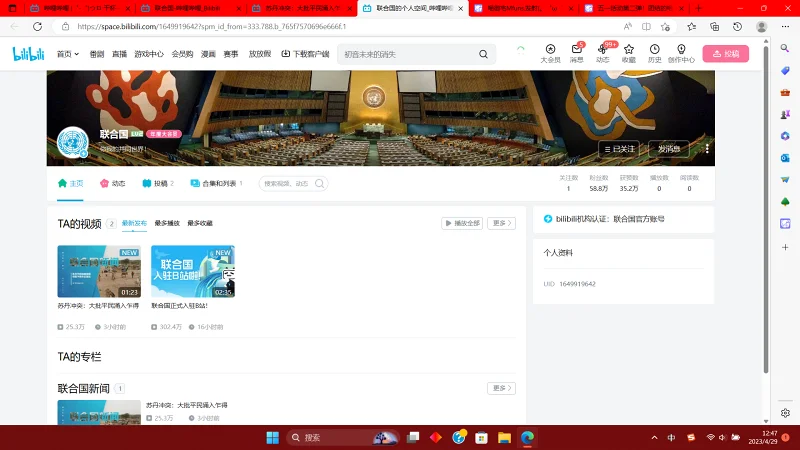Screen dimensions: 800x450
Task: Click the 联合国 profile avatar
Action: pos(72,142)
